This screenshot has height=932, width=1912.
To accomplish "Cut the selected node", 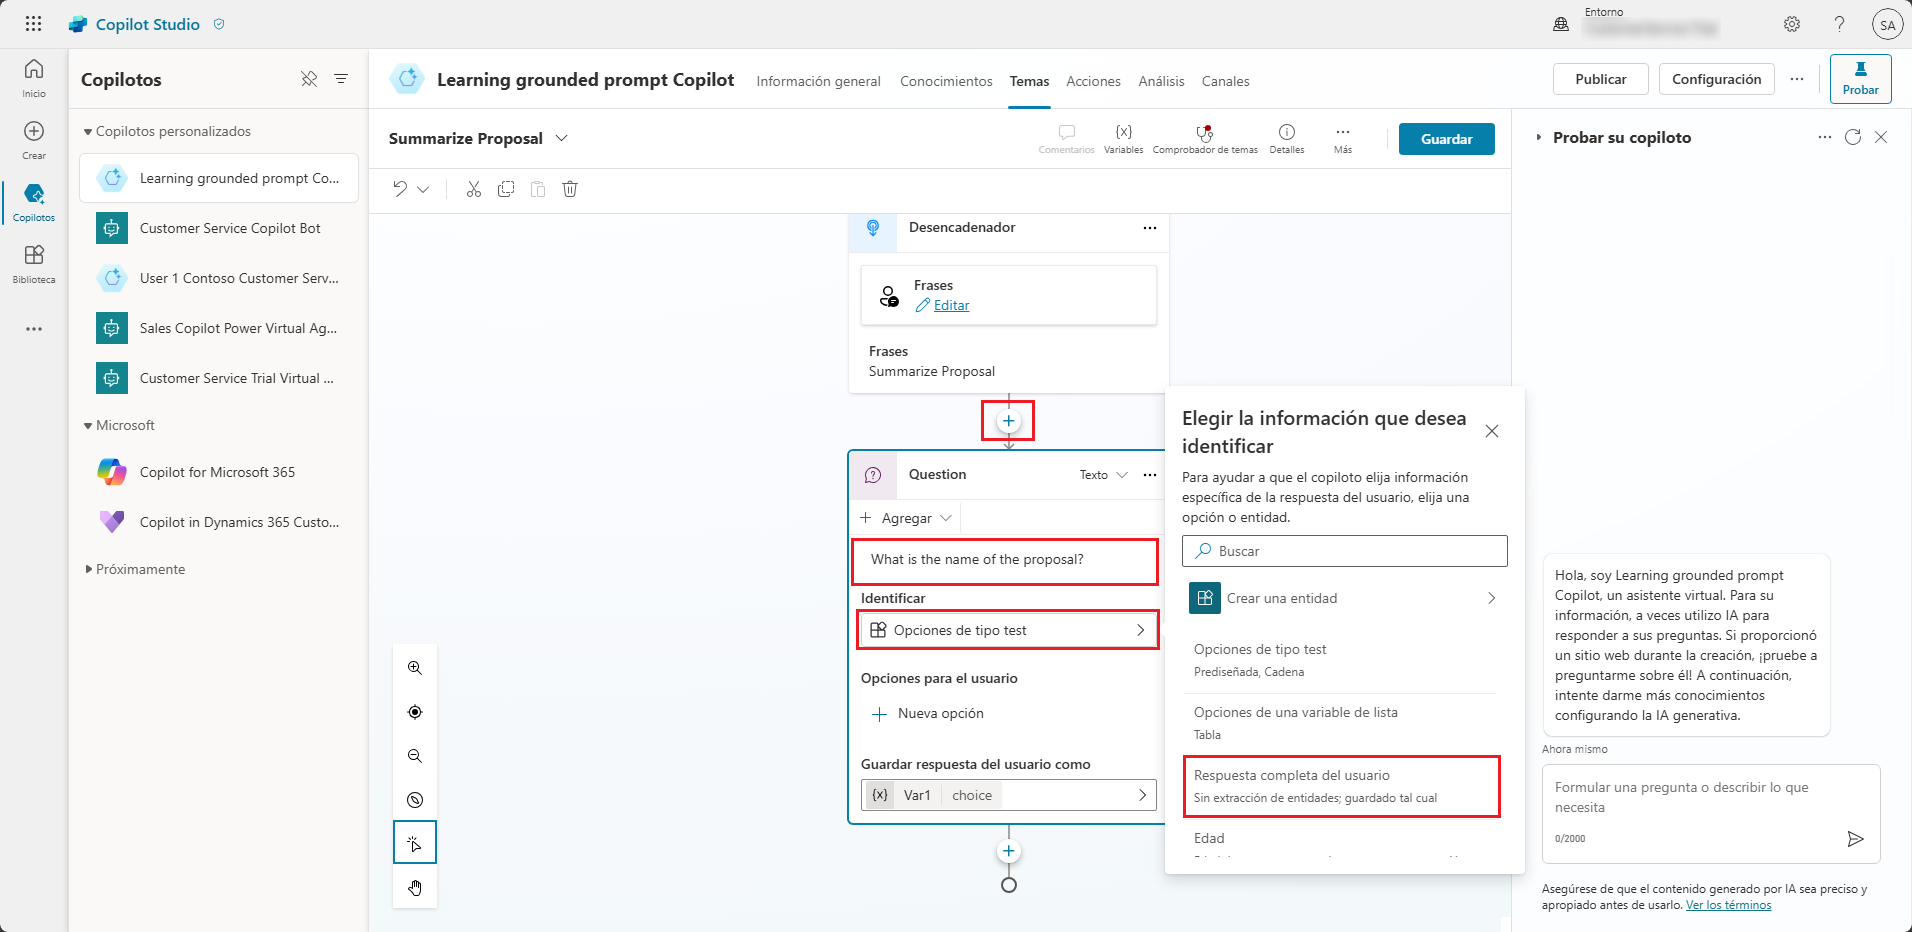I will 474,189.
